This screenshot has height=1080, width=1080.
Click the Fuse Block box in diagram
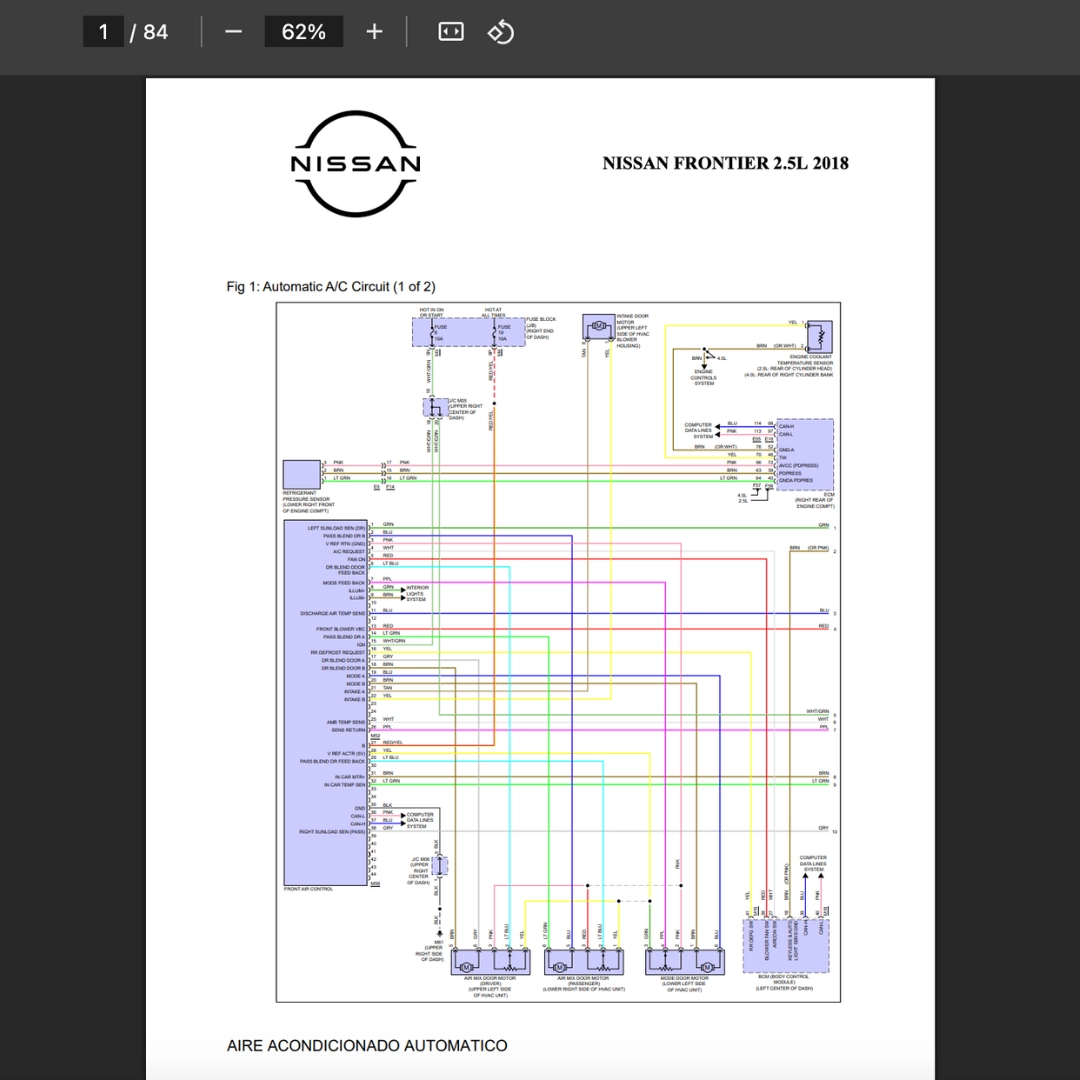468,332
